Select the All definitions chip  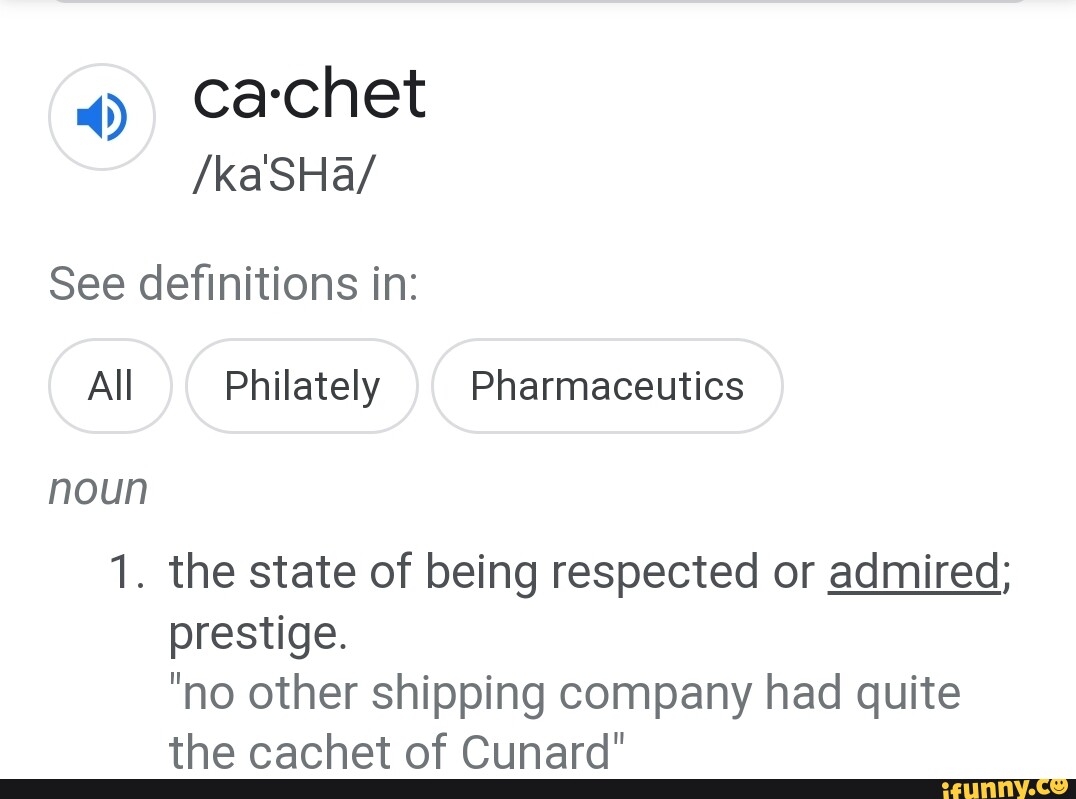[x=110, y=386]
